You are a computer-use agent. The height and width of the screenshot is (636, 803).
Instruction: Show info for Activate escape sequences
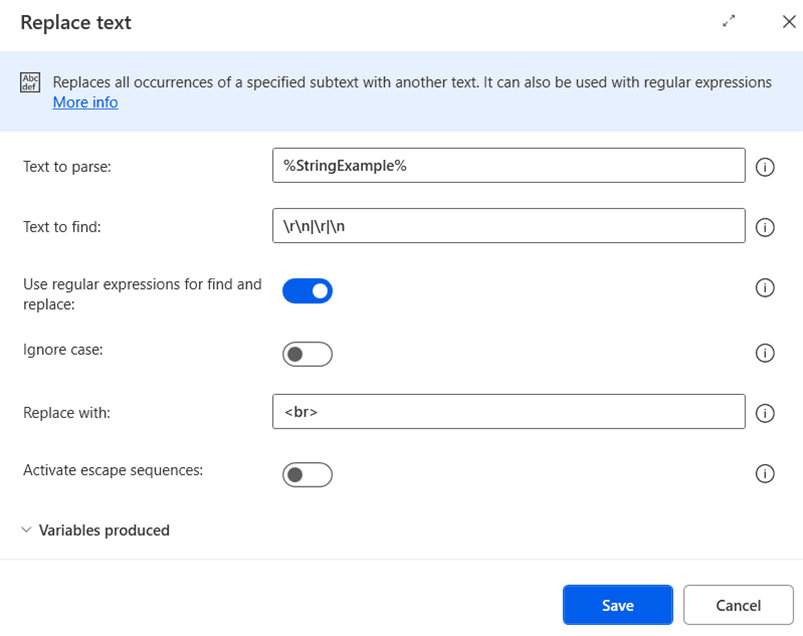(x=765, y=473)
